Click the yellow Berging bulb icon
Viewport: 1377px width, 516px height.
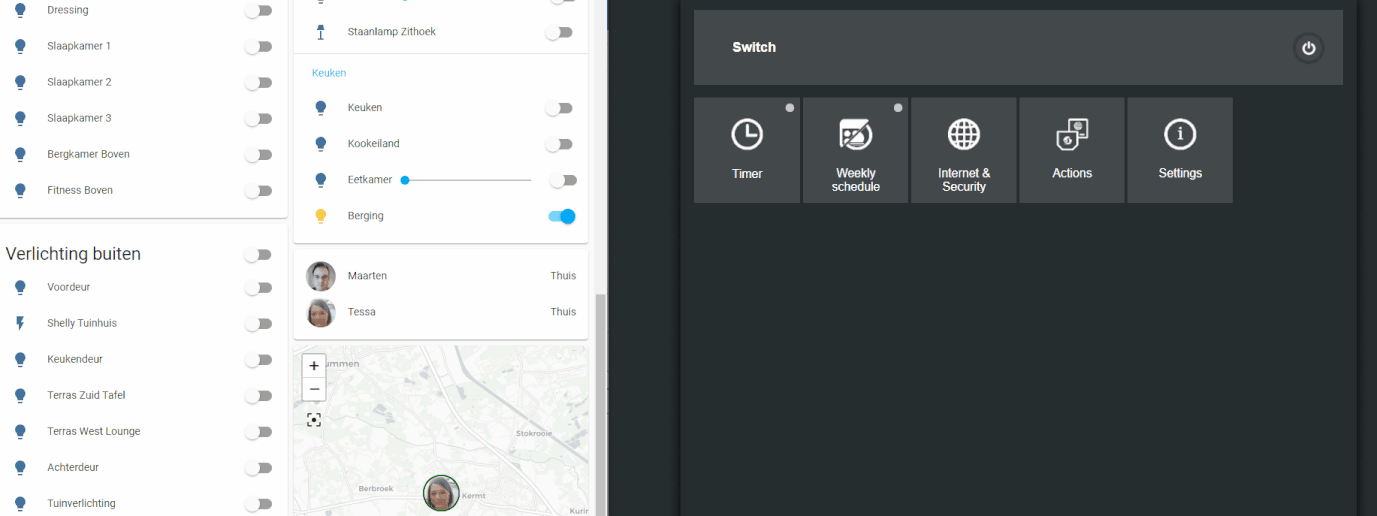(x=321, y=216)
